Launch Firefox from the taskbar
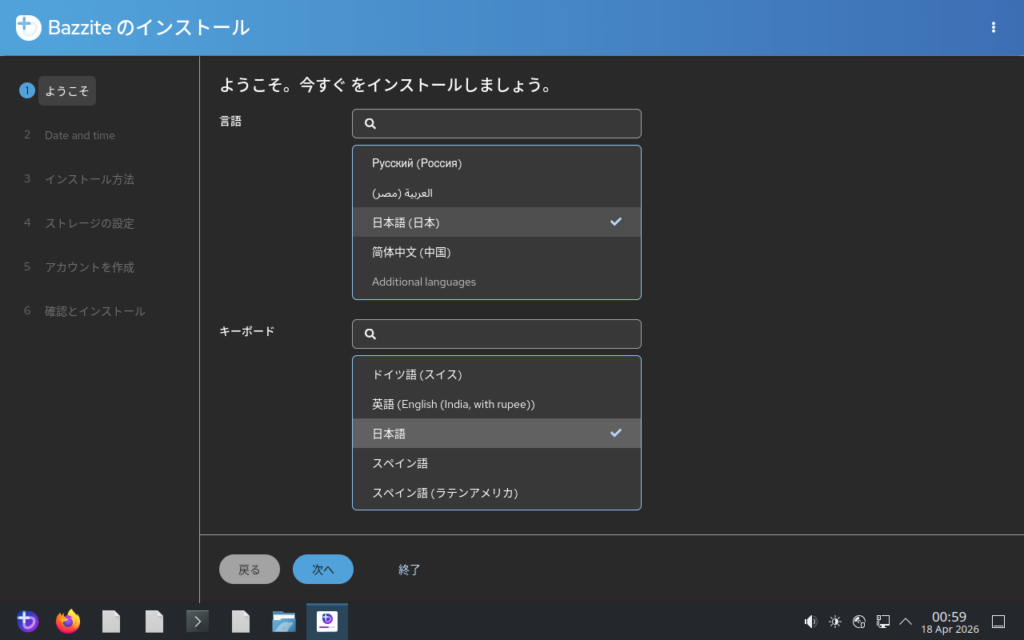Viewport: 1024px width, 640px height. [68, 622]
